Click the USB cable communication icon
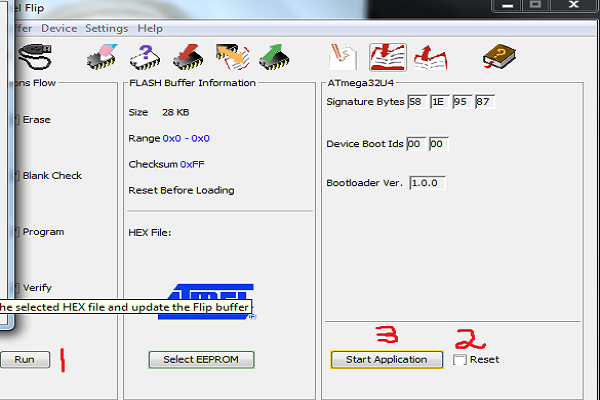 coord(34,57)
